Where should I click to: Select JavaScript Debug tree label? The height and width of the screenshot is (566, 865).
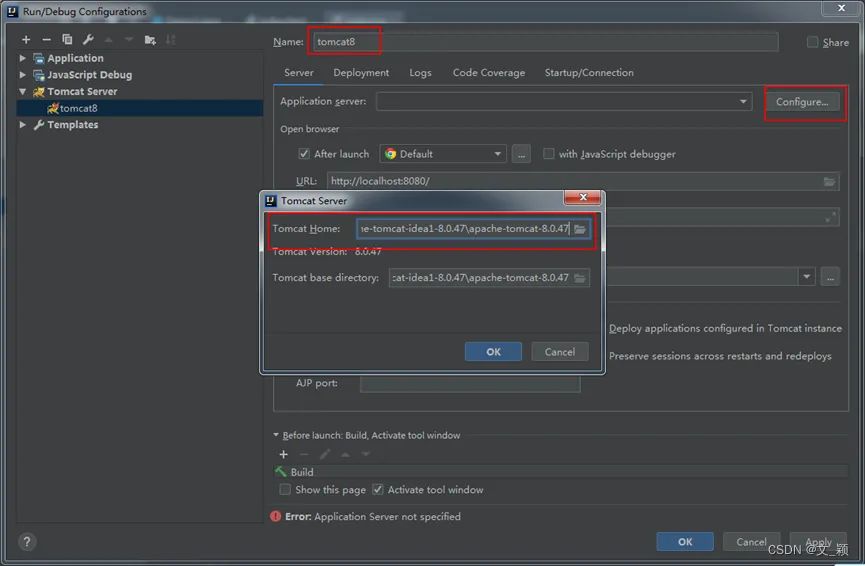(89, 74)
